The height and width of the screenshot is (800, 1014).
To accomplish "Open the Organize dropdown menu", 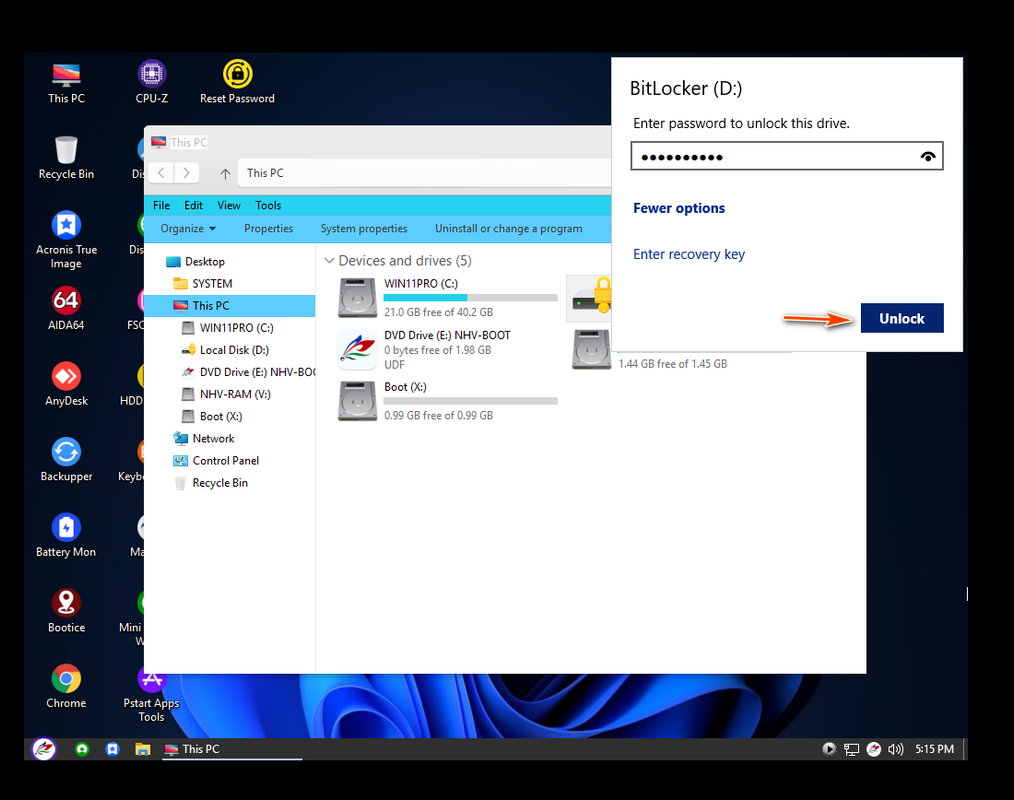I will pos(188,228).
